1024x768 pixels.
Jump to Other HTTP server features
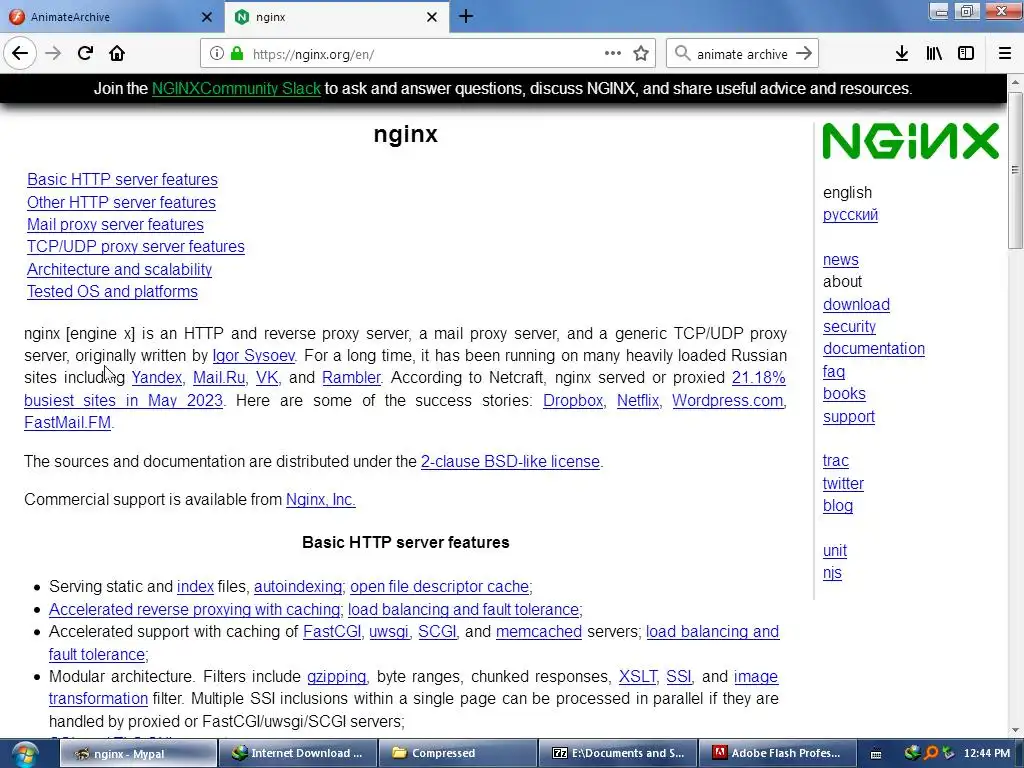[121, 202]
